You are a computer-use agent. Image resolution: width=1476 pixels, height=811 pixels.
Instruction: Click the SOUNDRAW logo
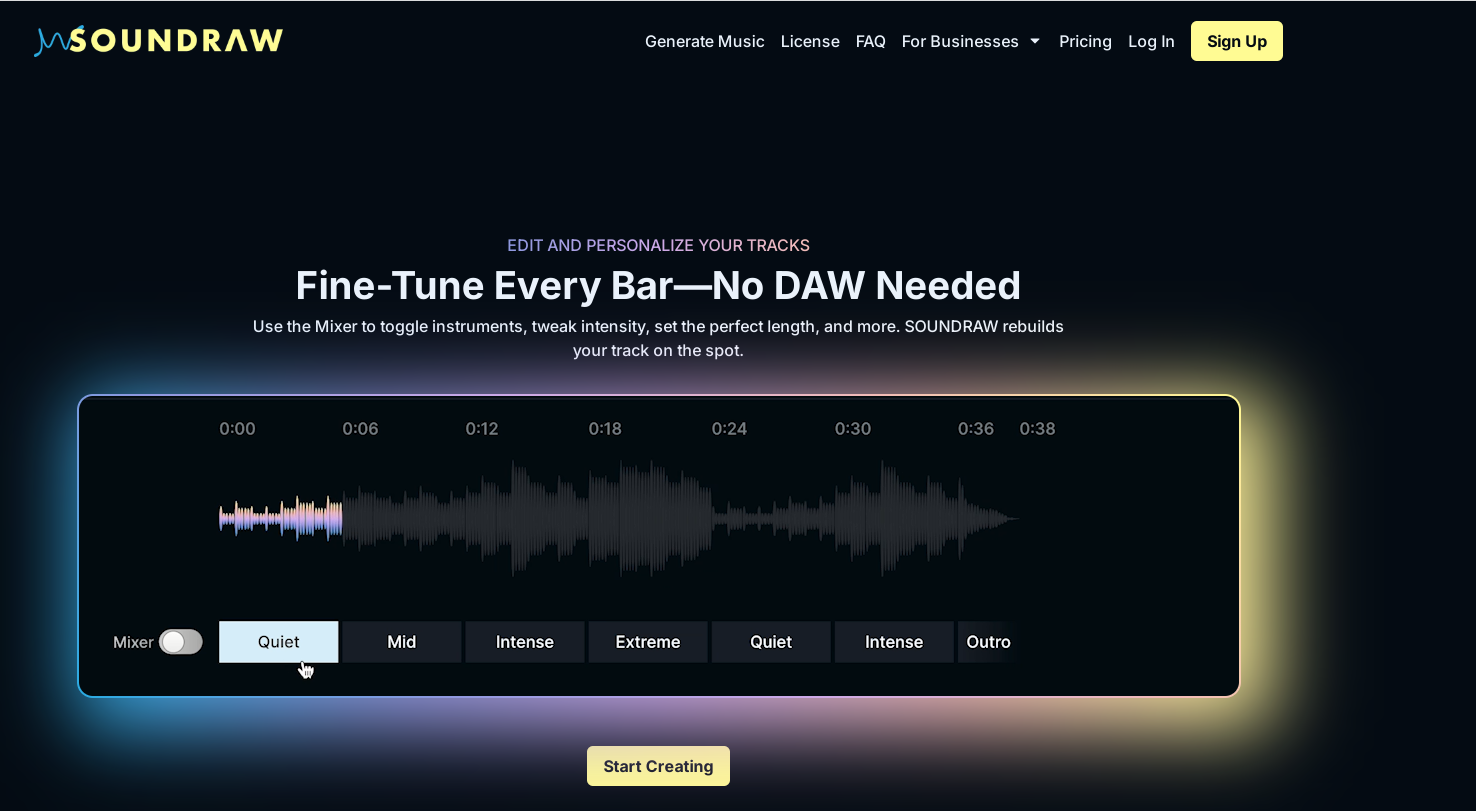coord(159,41)
